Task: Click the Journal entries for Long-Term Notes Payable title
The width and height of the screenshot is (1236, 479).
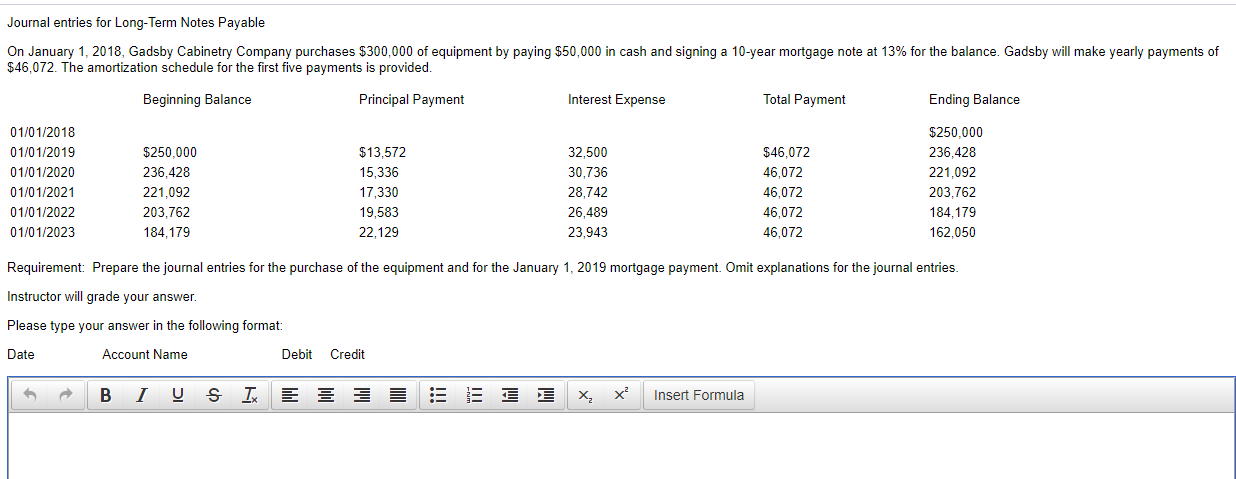Action: 136,22
